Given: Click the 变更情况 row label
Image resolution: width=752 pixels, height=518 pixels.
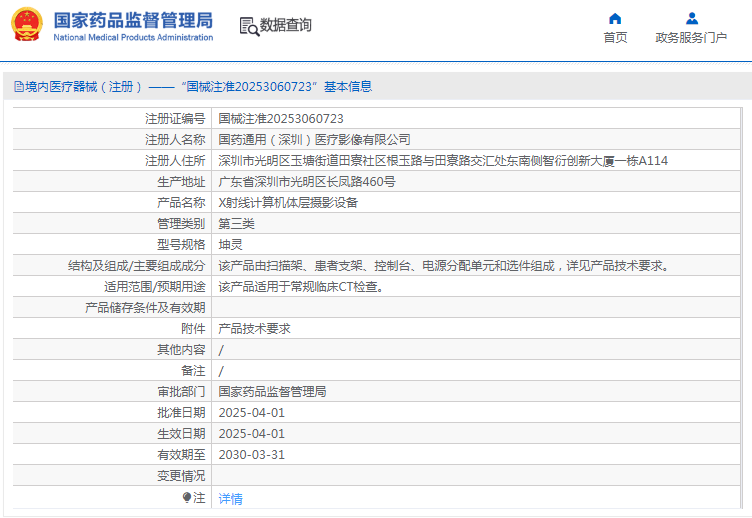Looking at the screenshot, I should click(181, 476).
